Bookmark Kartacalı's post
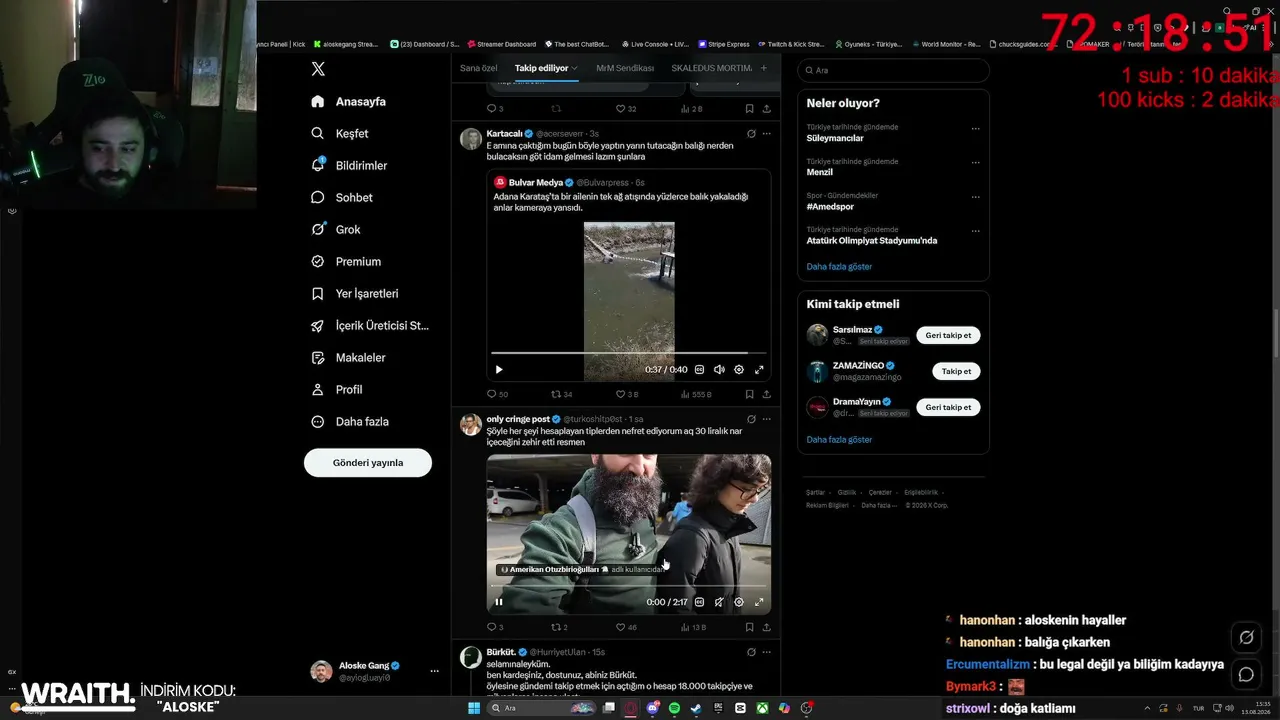1280x720 pixels. 749,394
